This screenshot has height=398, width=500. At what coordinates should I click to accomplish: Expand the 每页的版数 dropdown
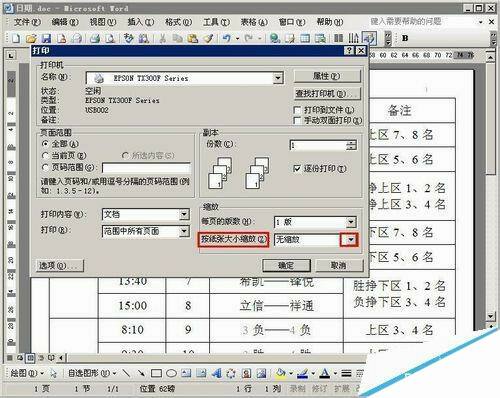click(351, 222)
